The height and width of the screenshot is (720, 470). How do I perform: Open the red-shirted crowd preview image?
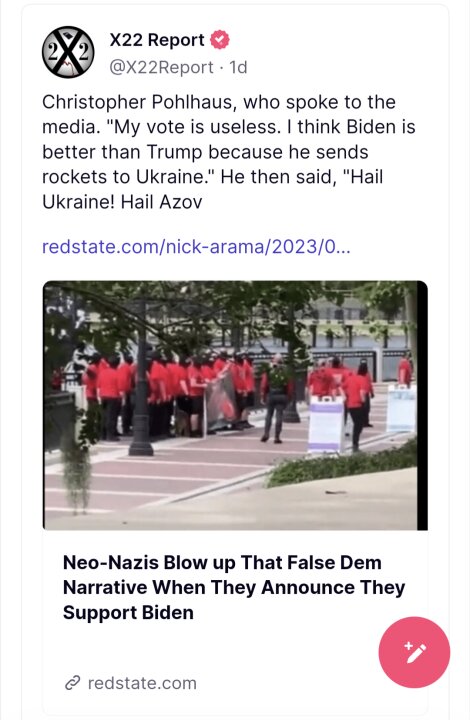(235, 405)
